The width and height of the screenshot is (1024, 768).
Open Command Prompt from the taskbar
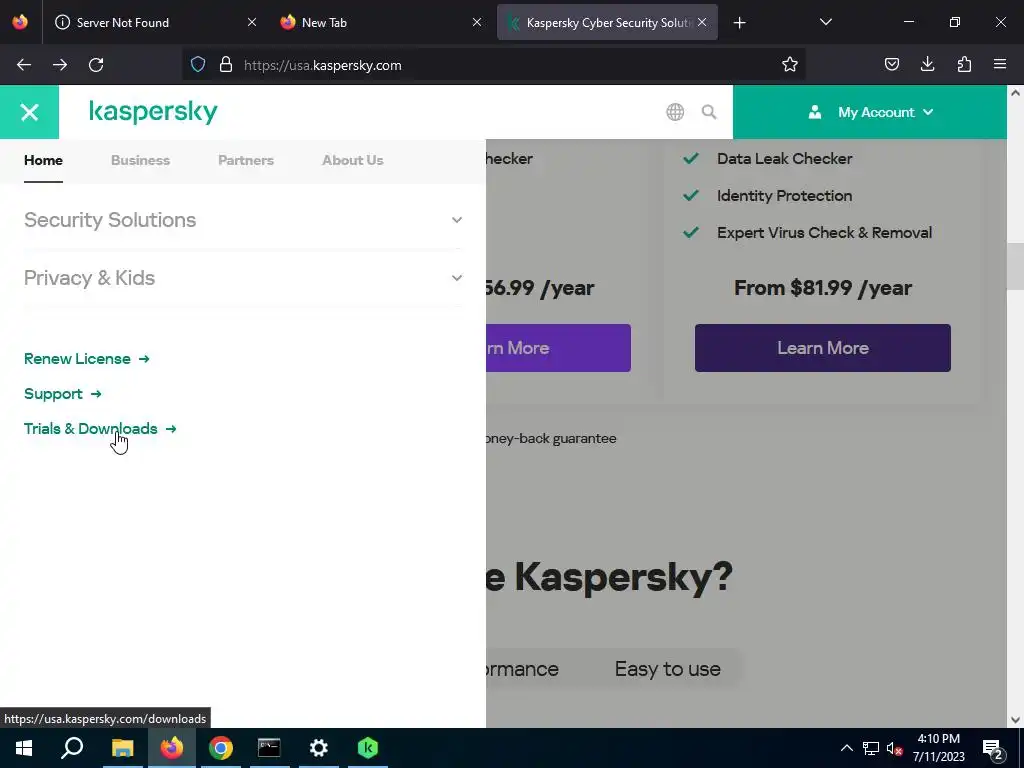click(269, 748)
